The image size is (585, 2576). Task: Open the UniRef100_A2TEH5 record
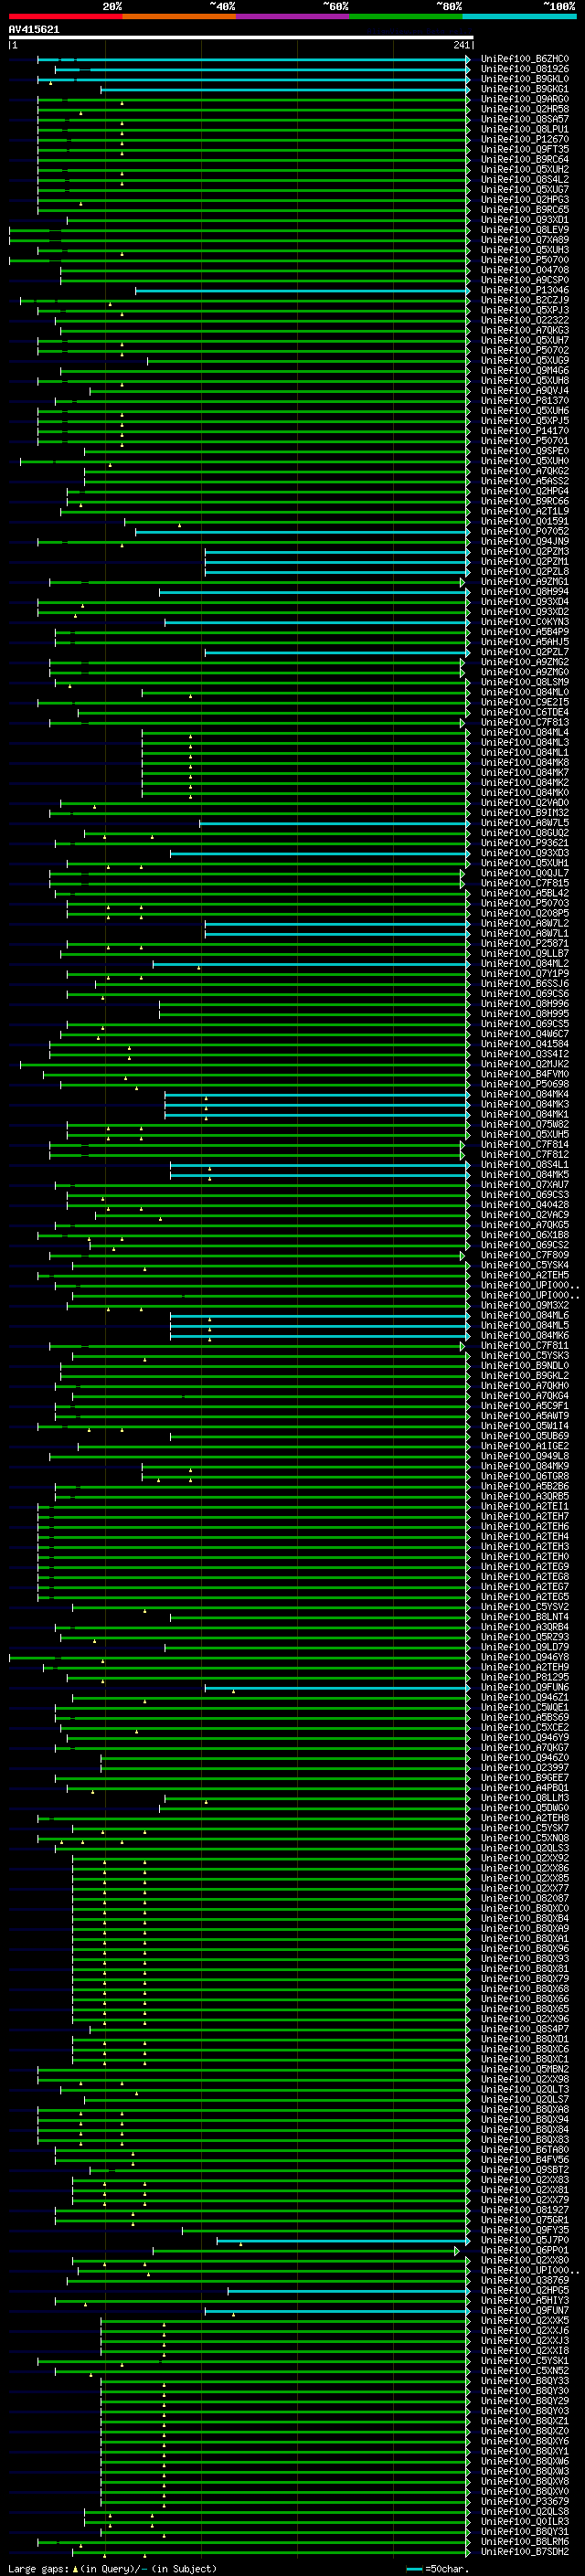tap(524, 1275)
